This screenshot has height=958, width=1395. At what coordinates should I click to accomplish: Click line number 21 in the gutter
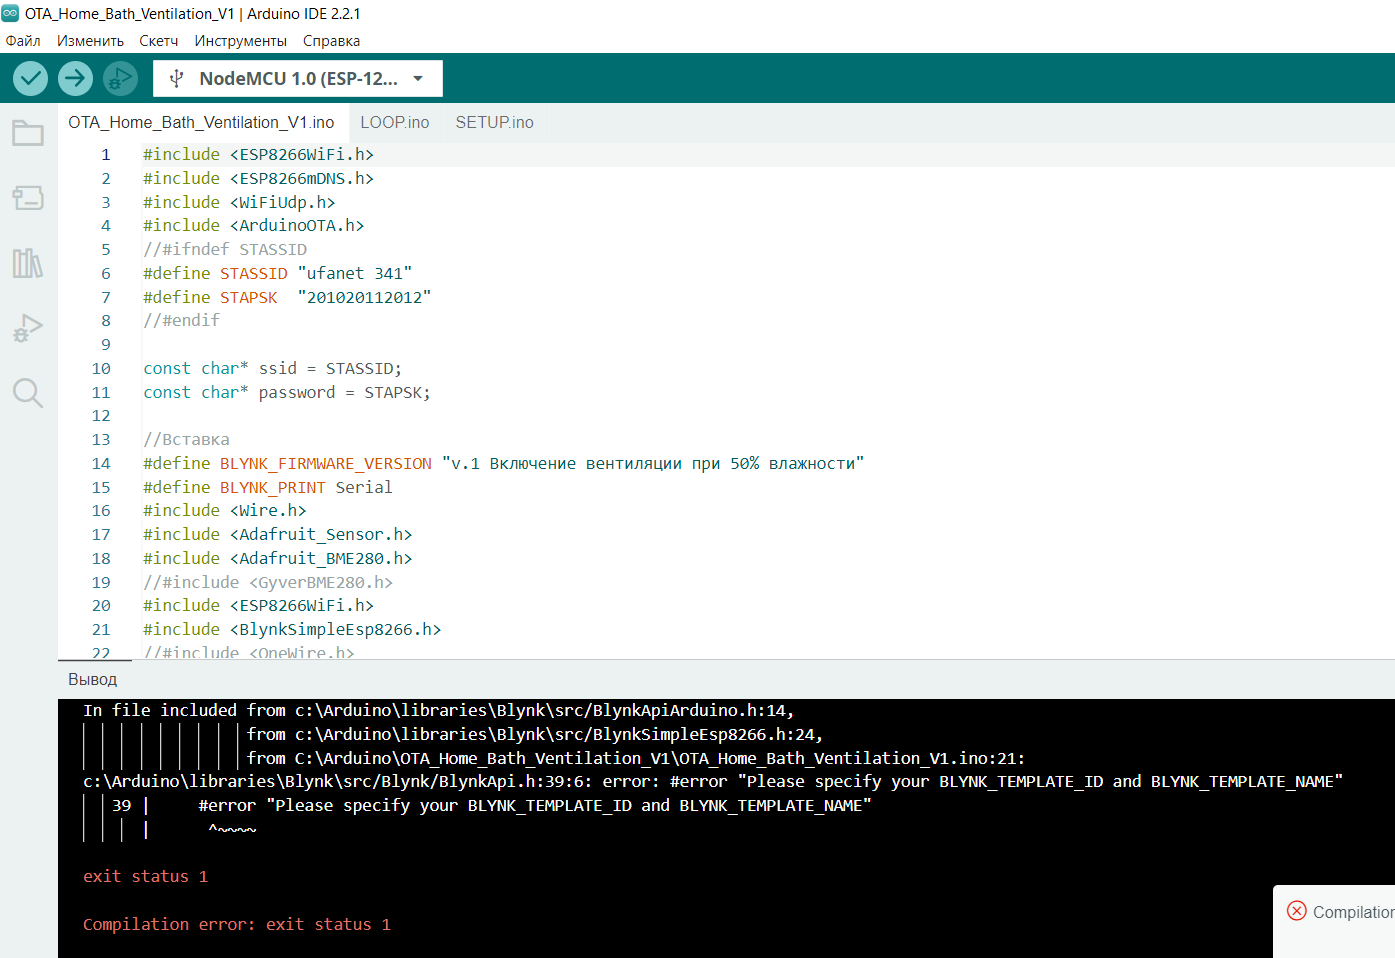click(x=101, y=629)
